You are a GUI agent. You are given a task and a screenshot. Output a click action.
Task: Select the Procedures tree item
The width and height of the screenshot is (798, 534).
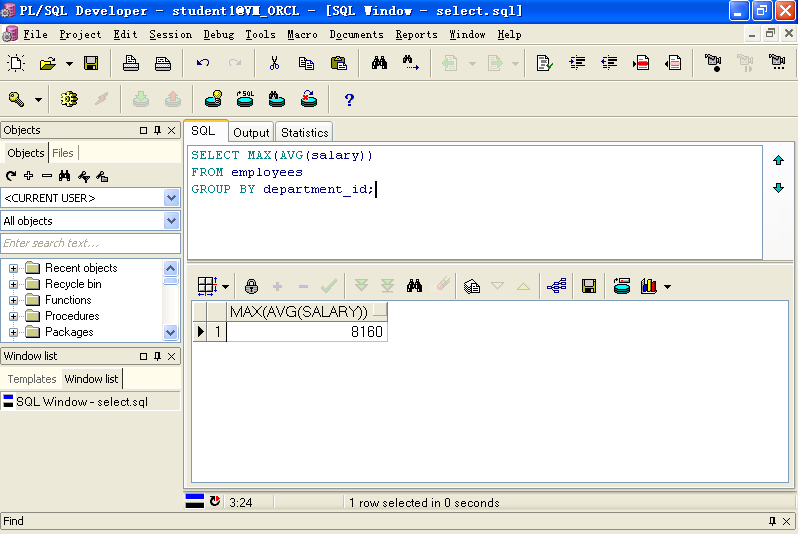pyautogui.click(x=72, y=316)
